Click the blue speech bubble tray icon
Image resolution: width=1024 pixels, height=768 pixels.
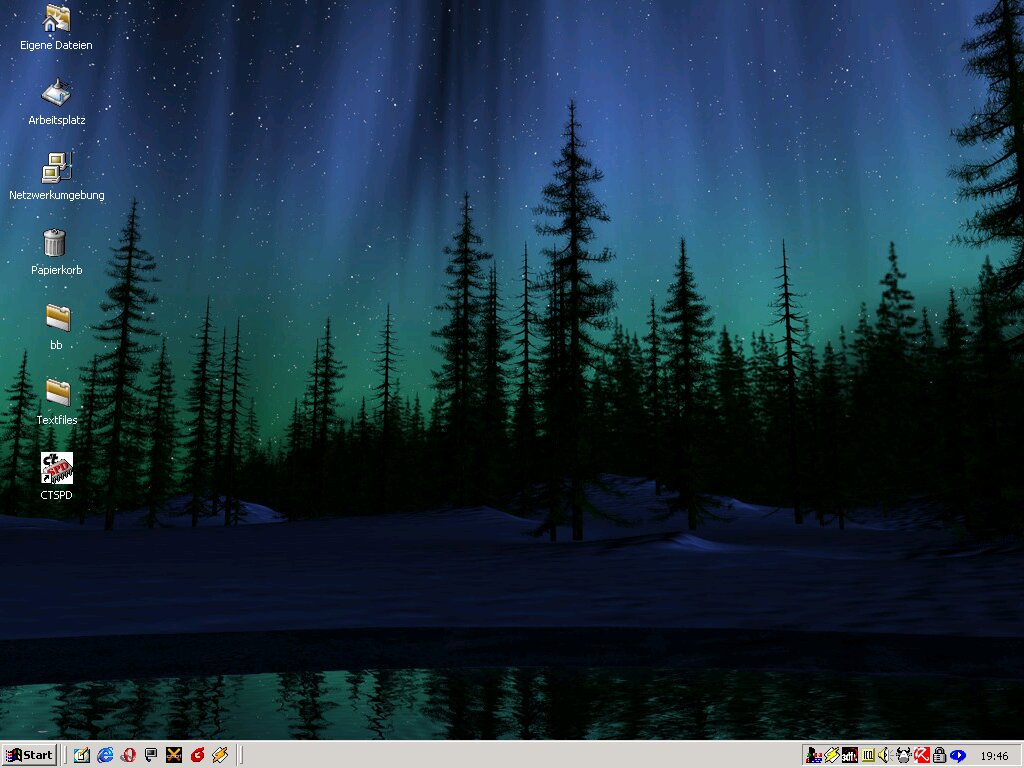(957, 756)
